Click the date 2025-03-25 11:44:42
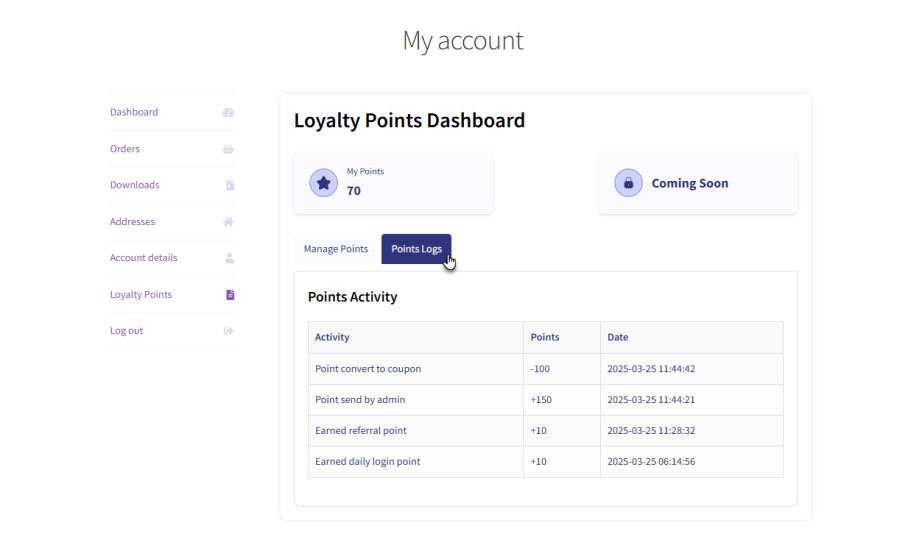The width and height of the screenshot is (900, 545). tap(651, 369)
